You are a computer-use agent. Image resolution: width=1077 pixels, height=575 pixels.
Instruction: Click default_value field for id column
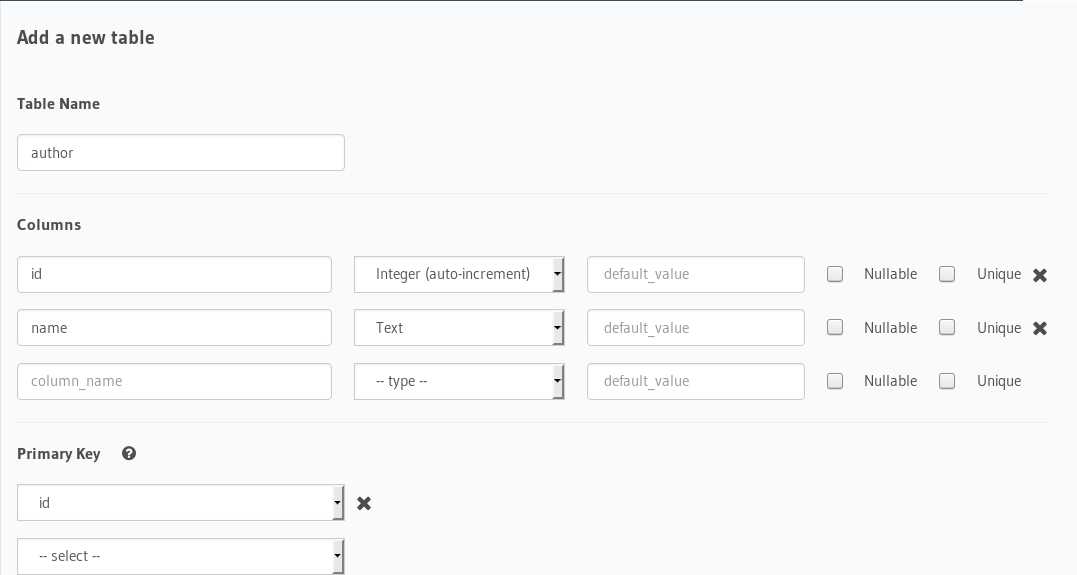pyautogui.click(x=696, y=274)
